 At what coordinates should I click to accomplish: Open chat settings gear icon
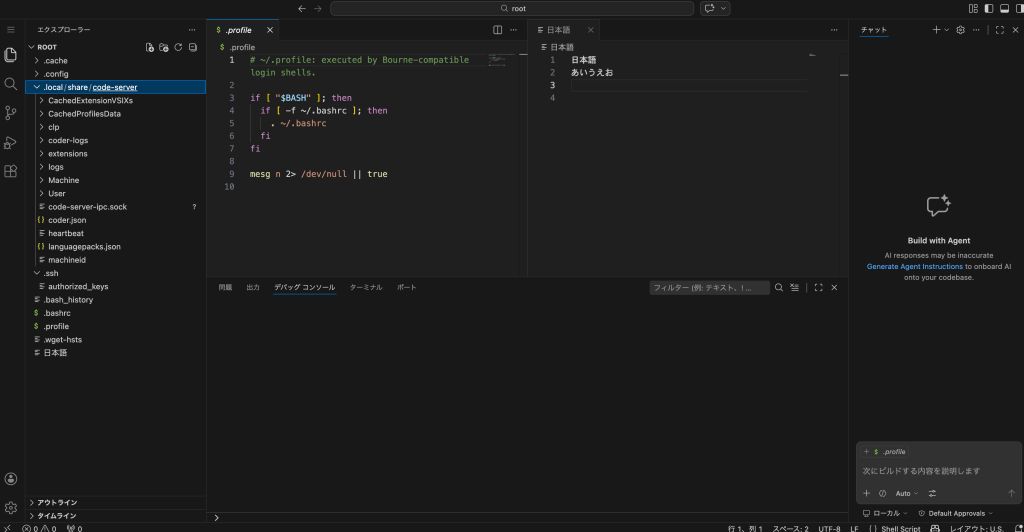point(960,30)
